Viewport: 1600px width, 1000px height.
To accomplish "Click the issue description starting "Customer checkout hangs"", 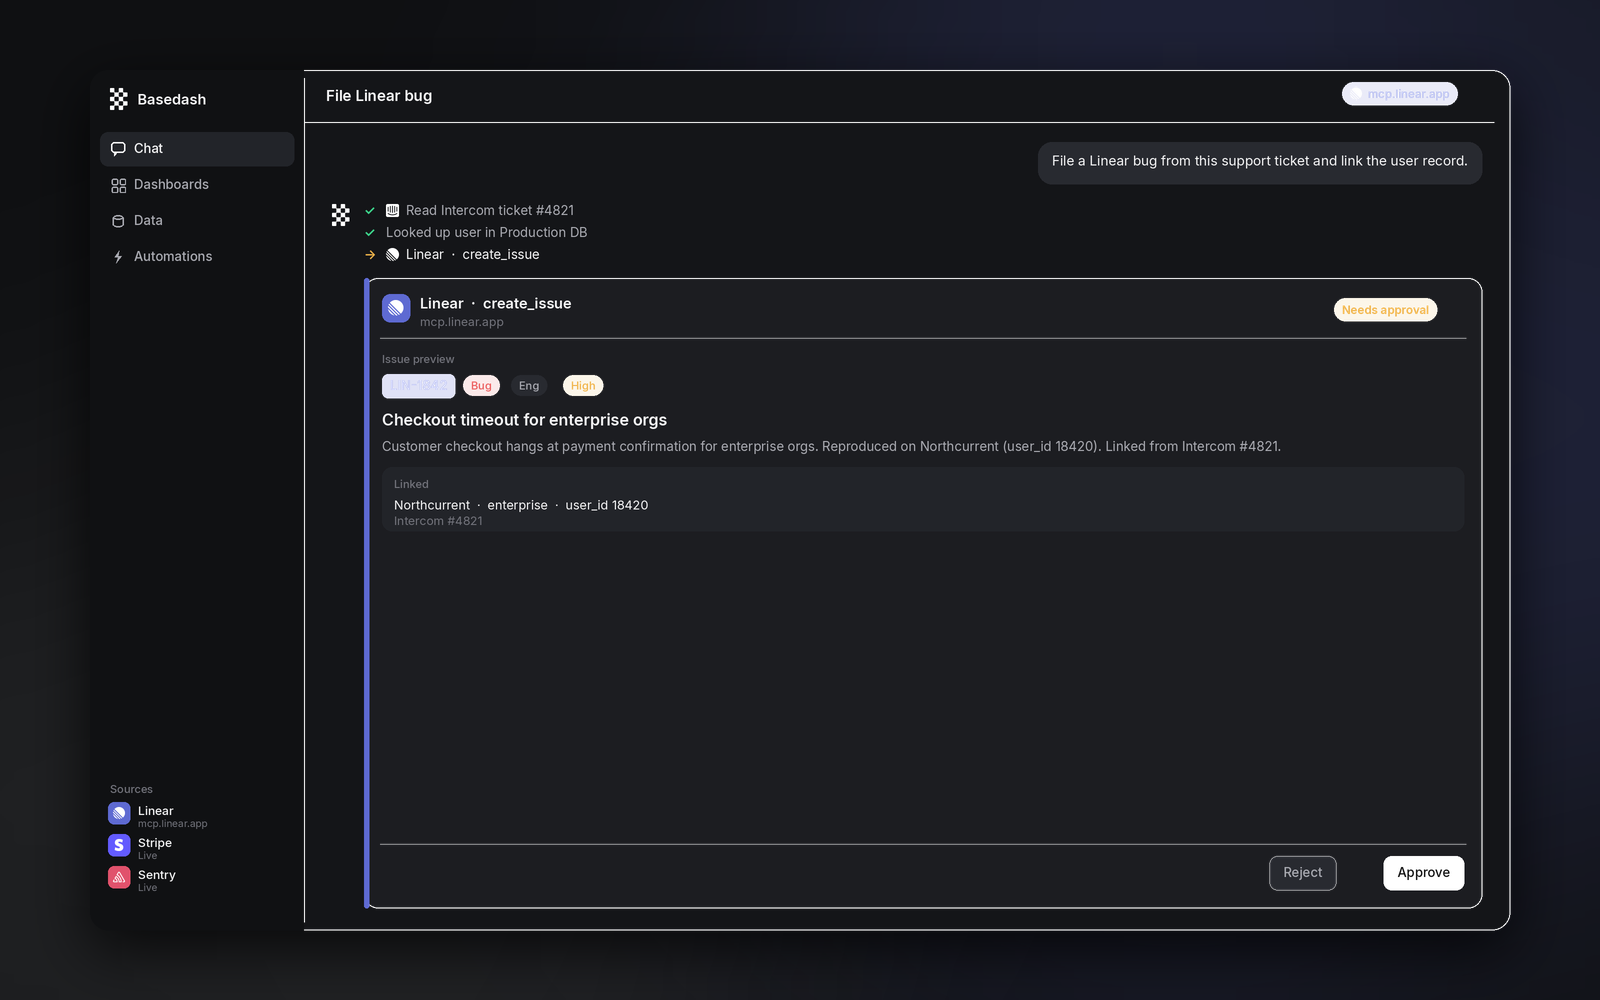I will point(831,447).
